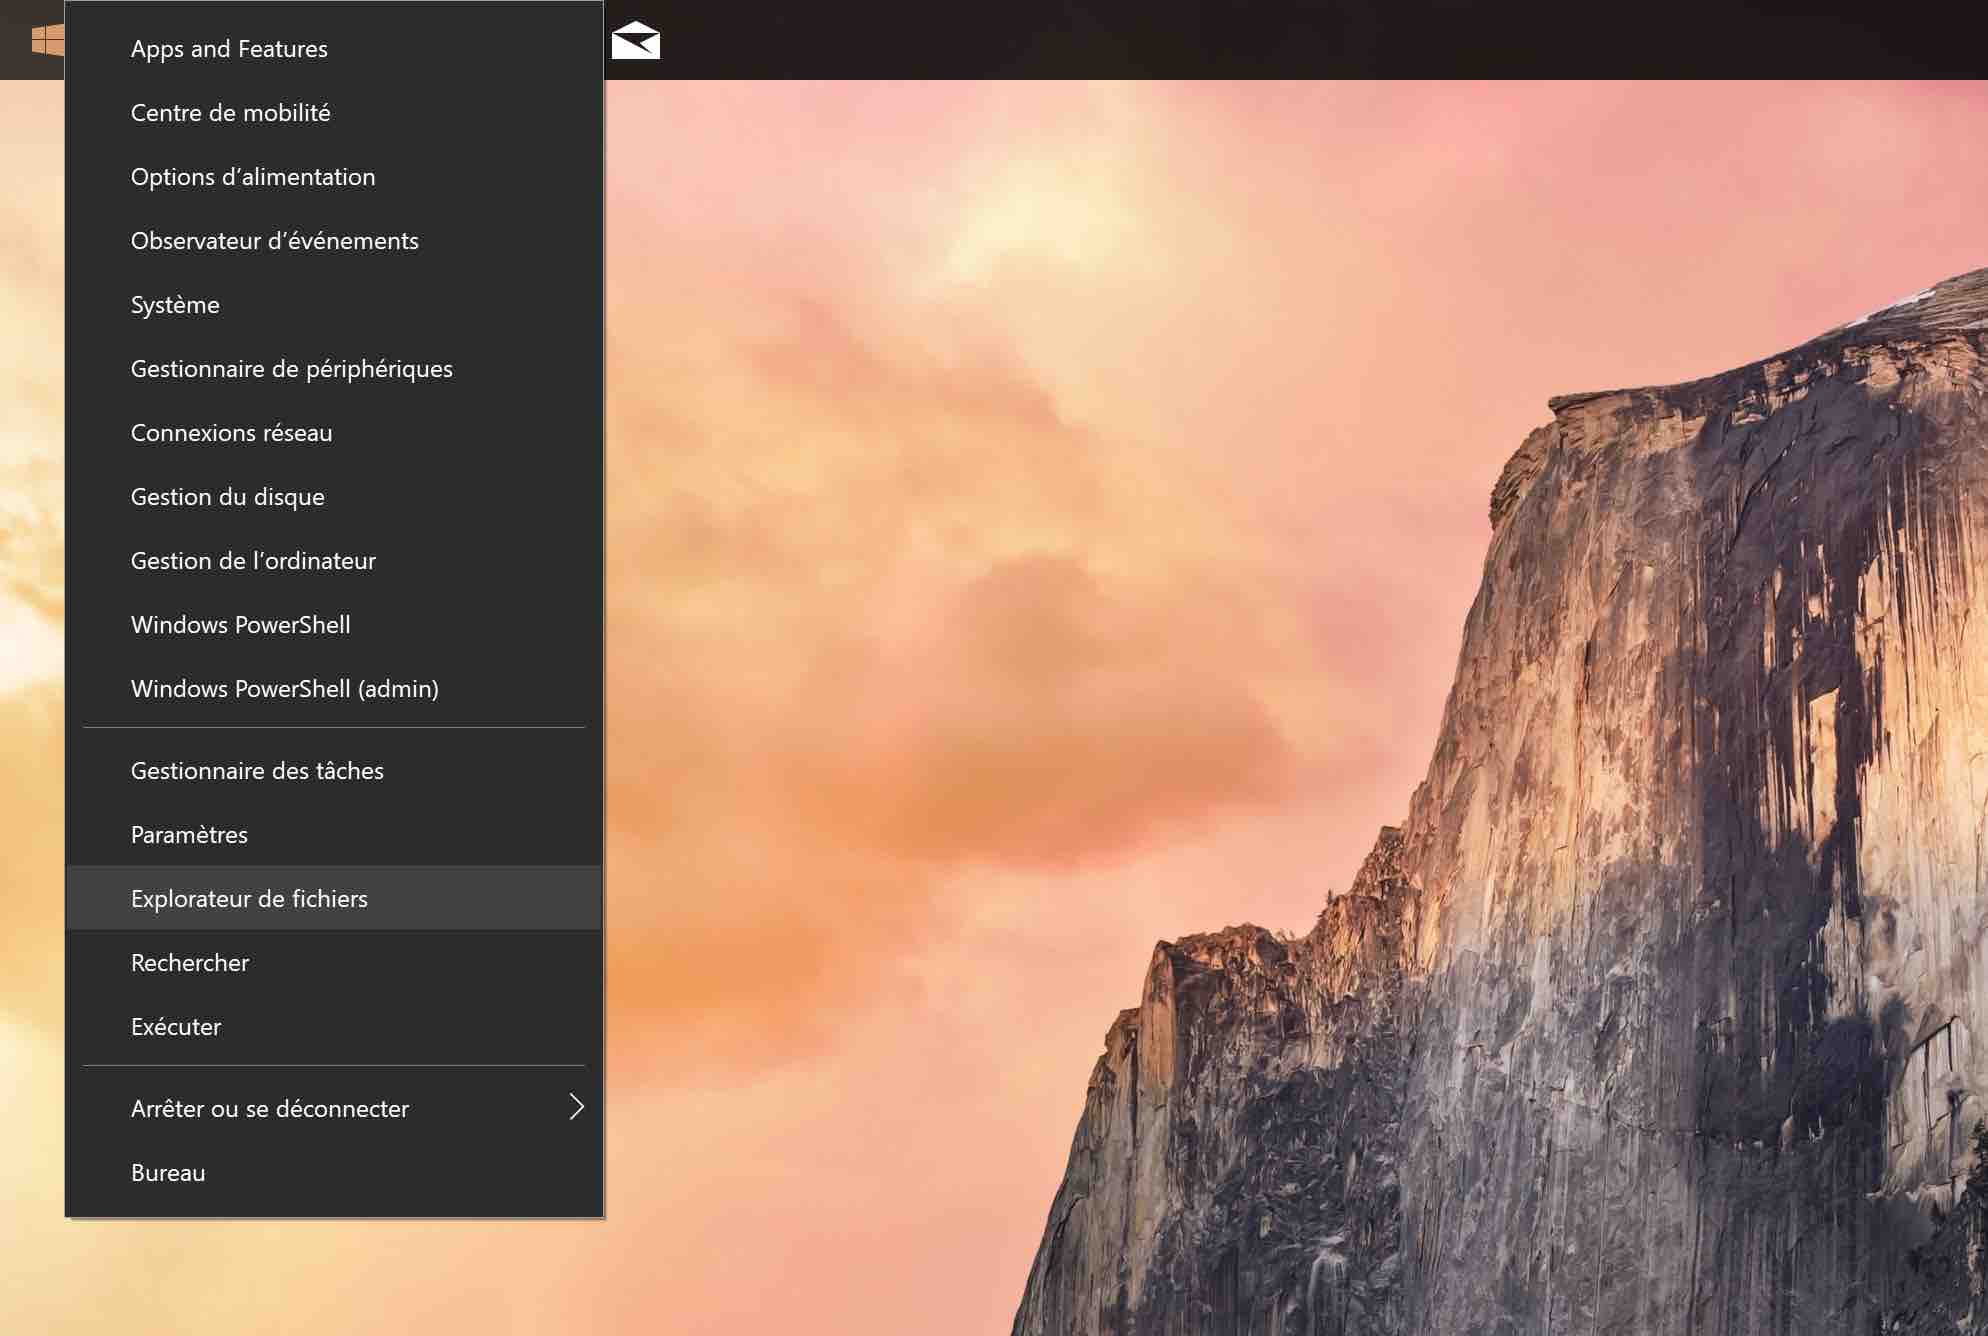Open Explorateur de fichiers
Image resolution: width=1988 pixels, height=1336 pixels.
point(249,898)
